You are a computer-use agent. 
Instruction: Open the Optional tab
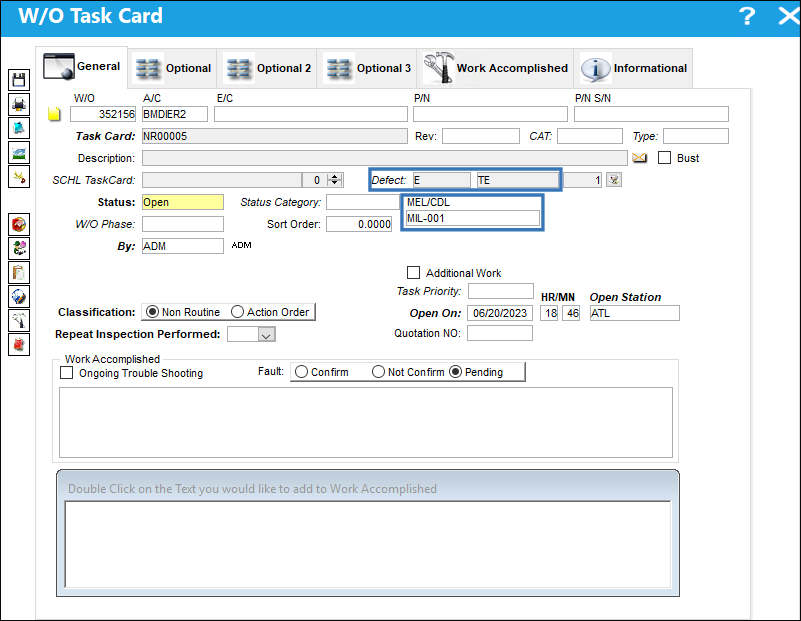point(174,68)
